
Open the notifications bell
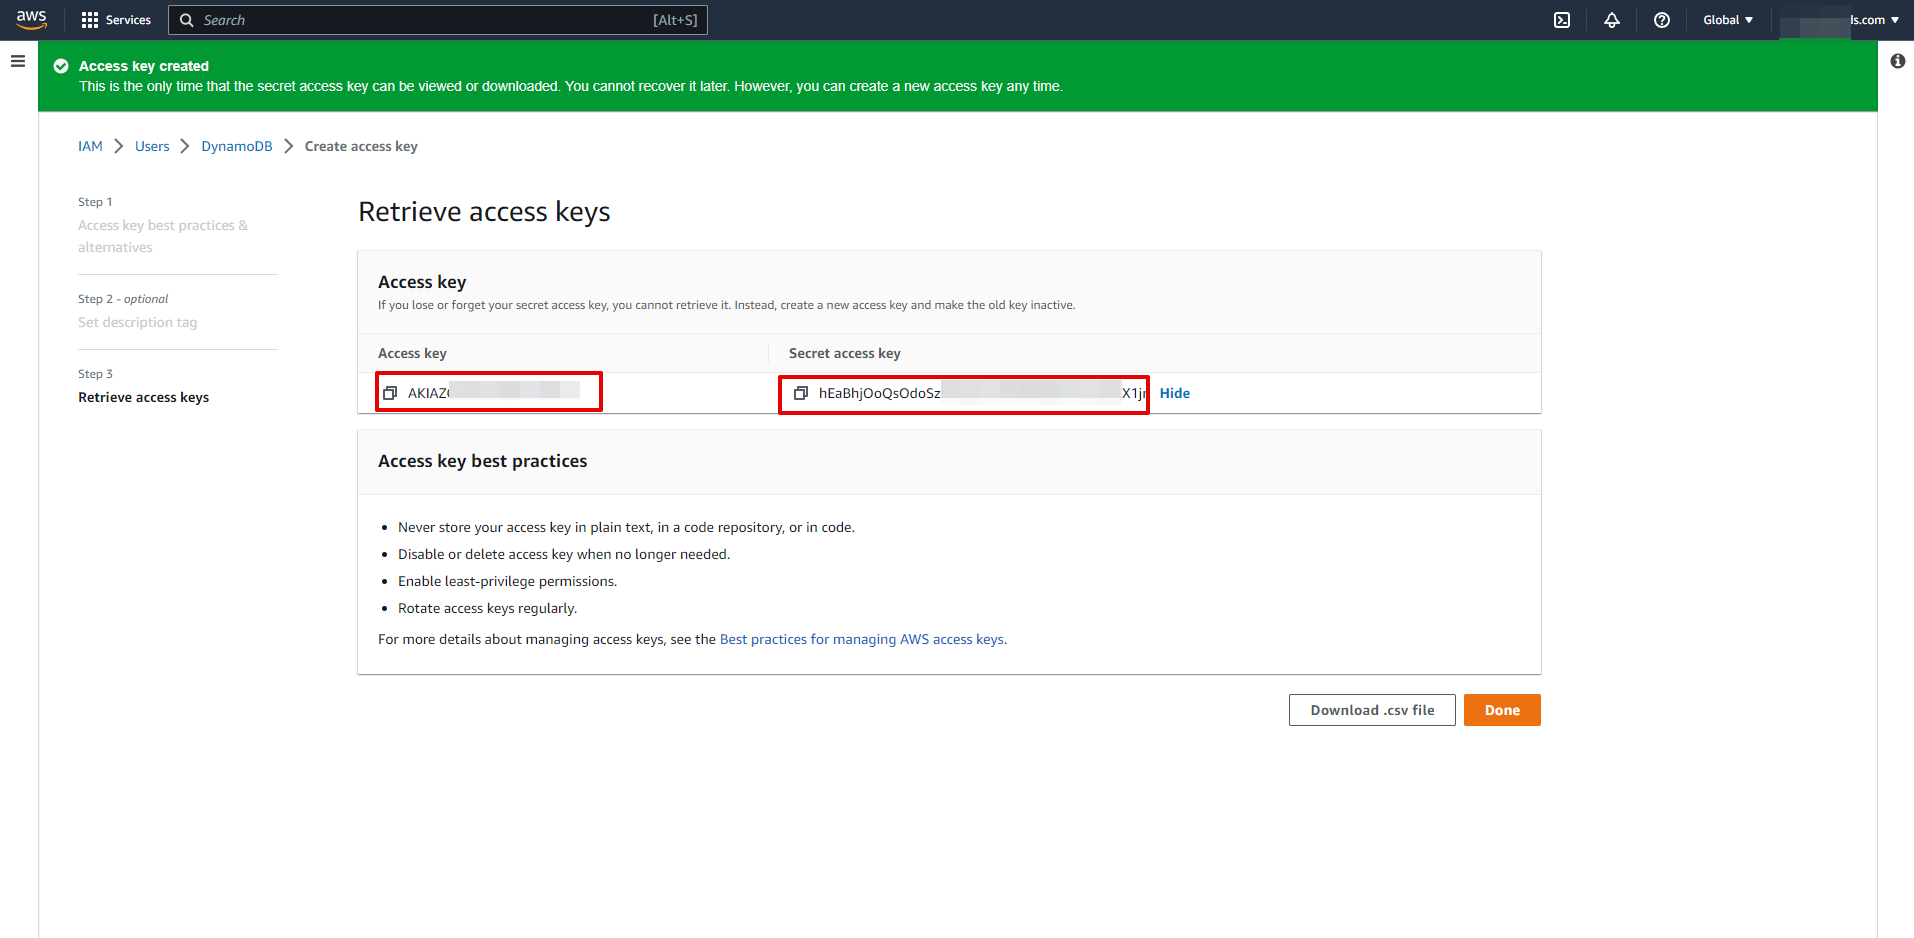click(x=1612, y=20)
